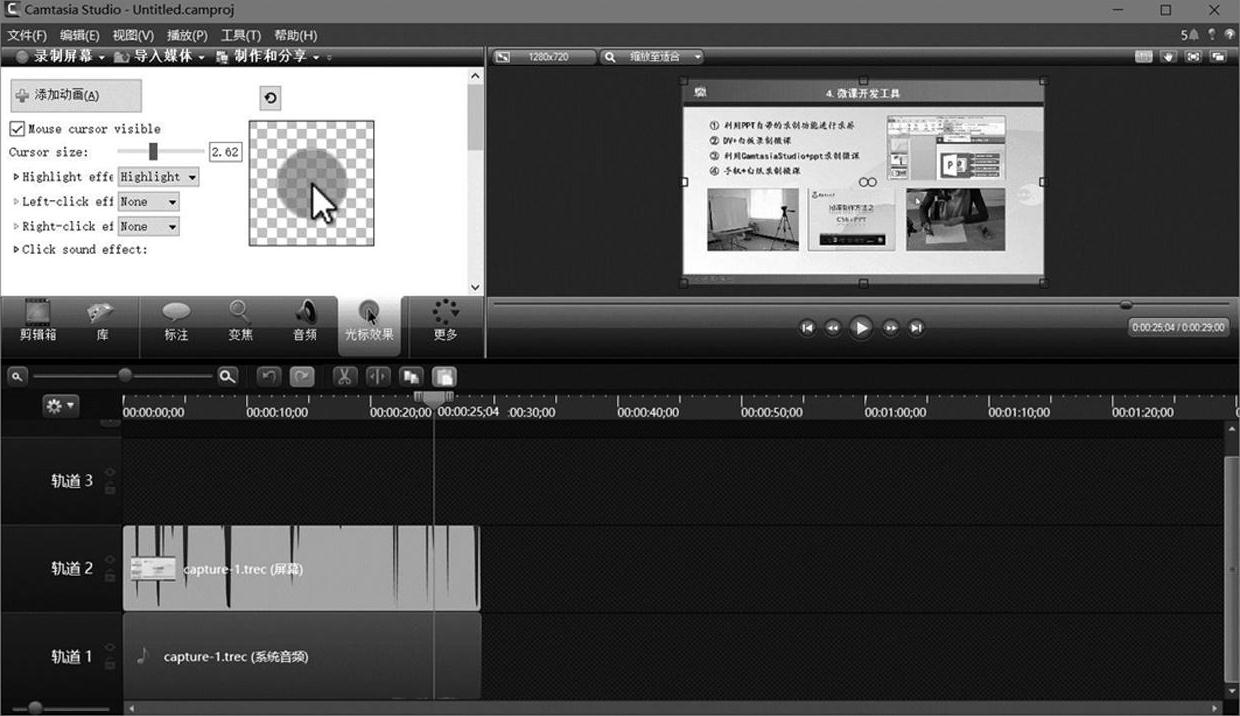Open the 视图(V) menu
The height and width of the screenshot is (716, 1240).
133,35
